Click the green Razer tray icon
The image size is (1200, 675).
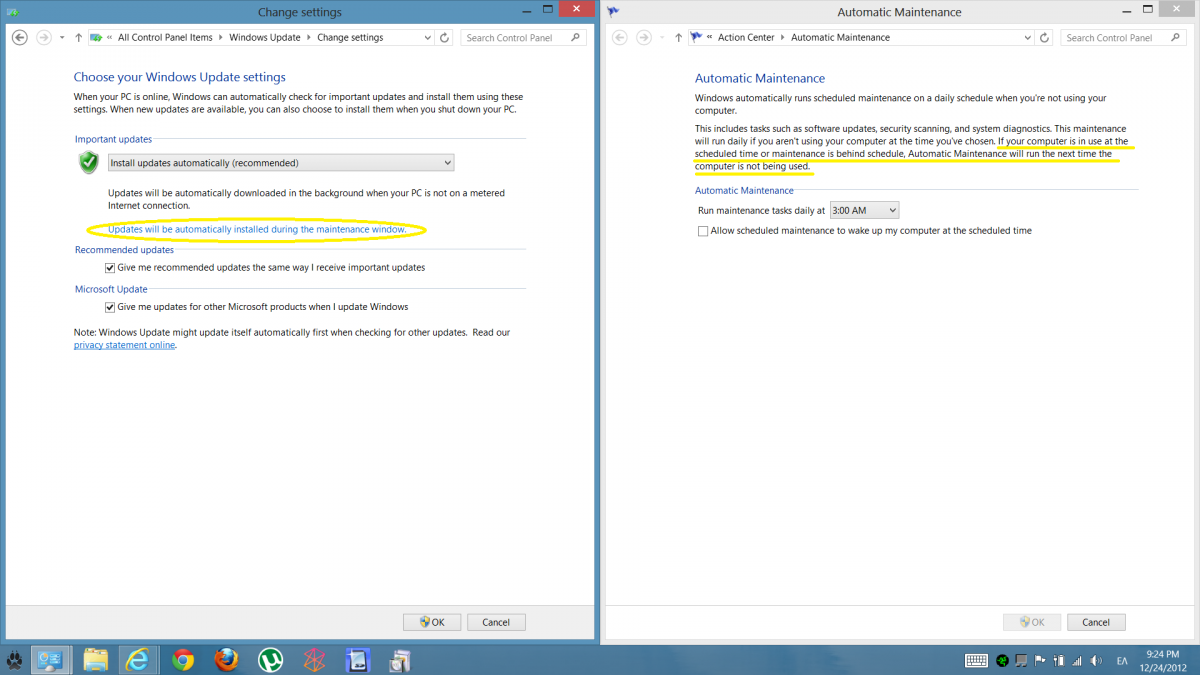(x=1003, y=660)
